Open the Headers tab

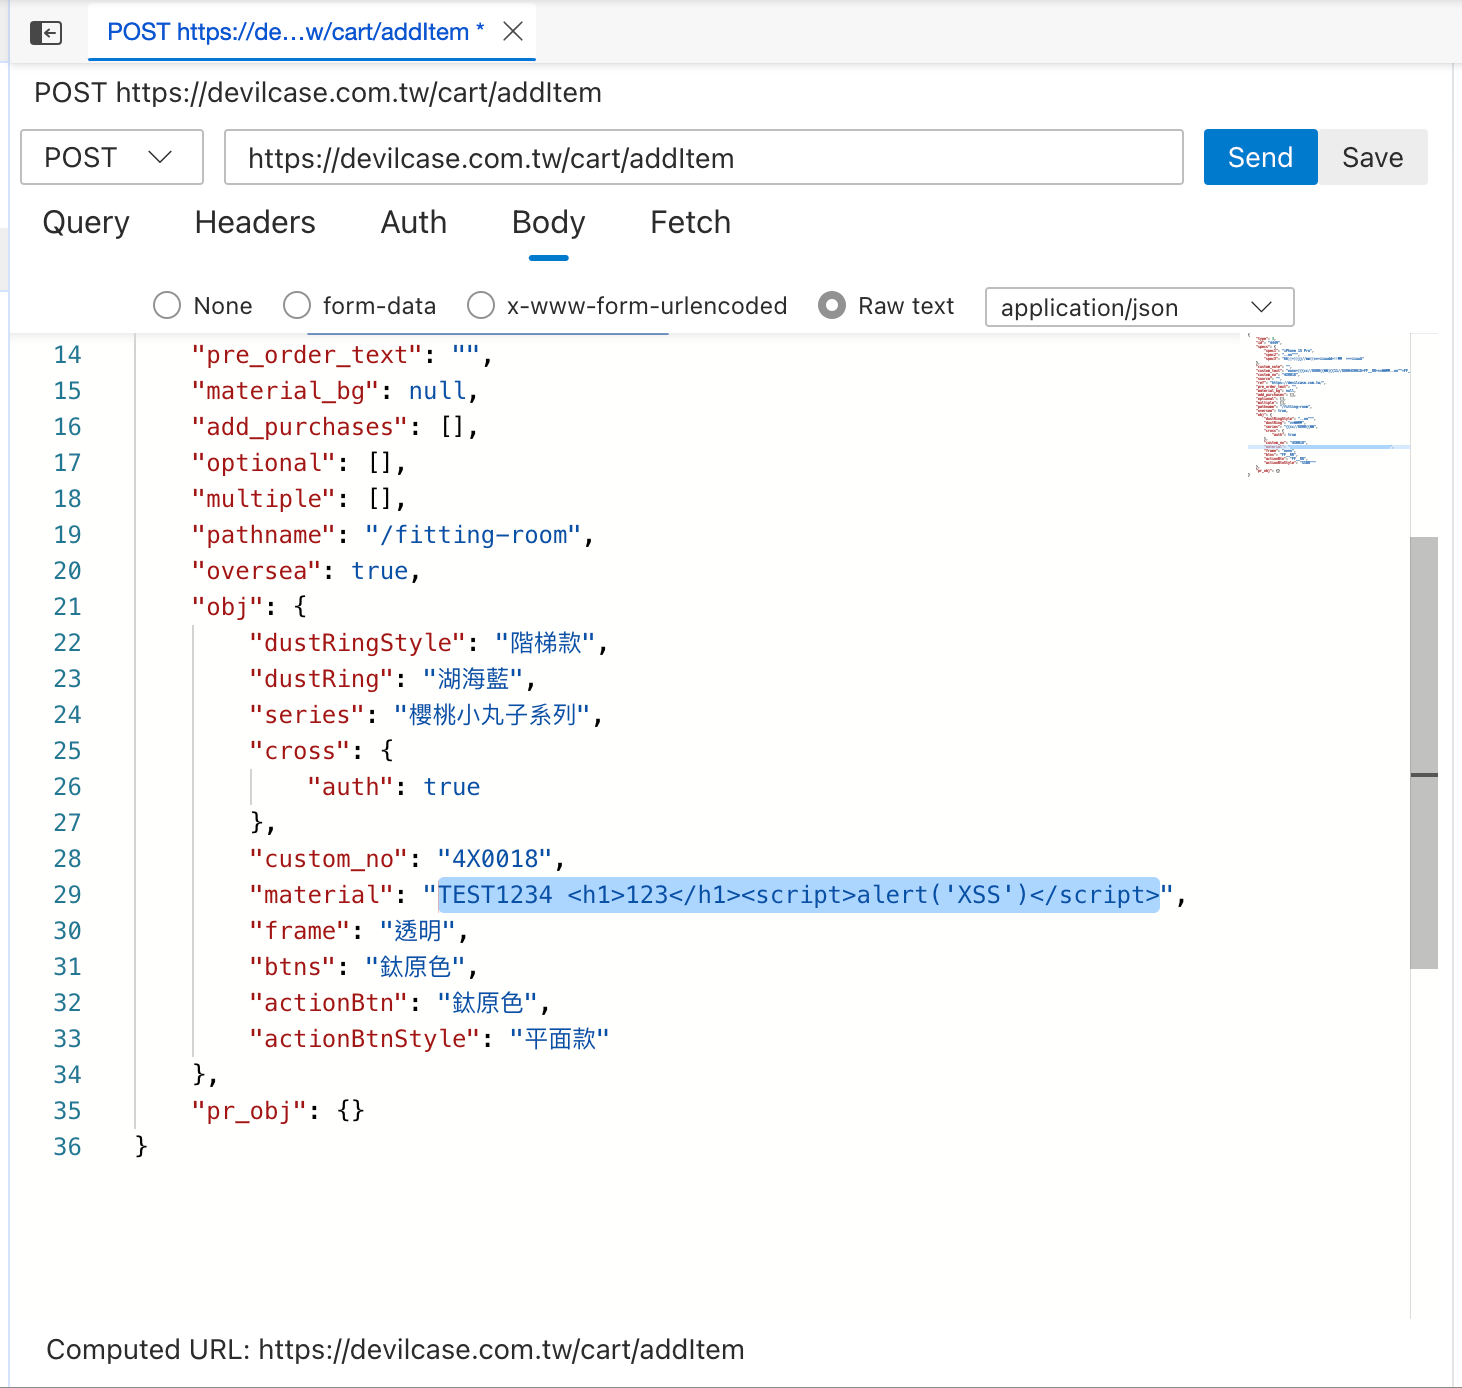coord(255,222)
